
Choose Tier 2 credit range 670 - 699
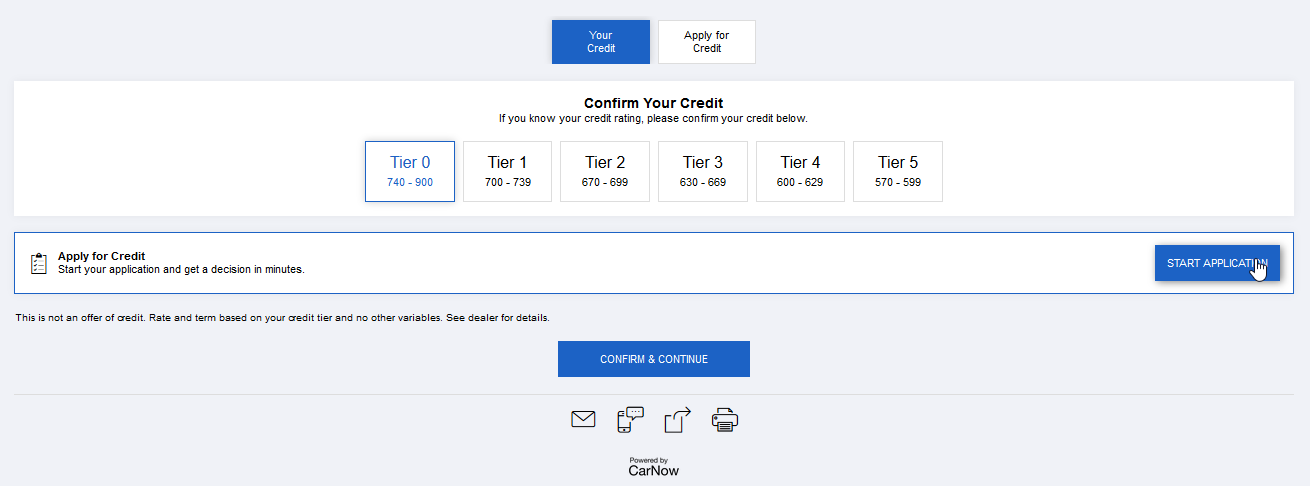[605, 171]
